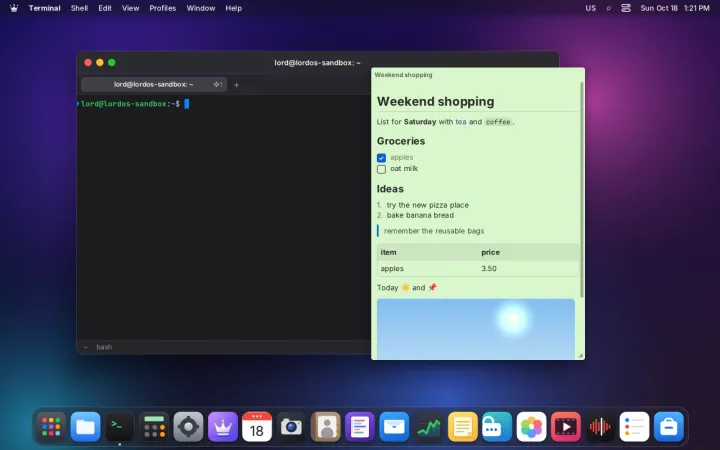Open the yellow Notes icon in dock

[x=462, y=427]
